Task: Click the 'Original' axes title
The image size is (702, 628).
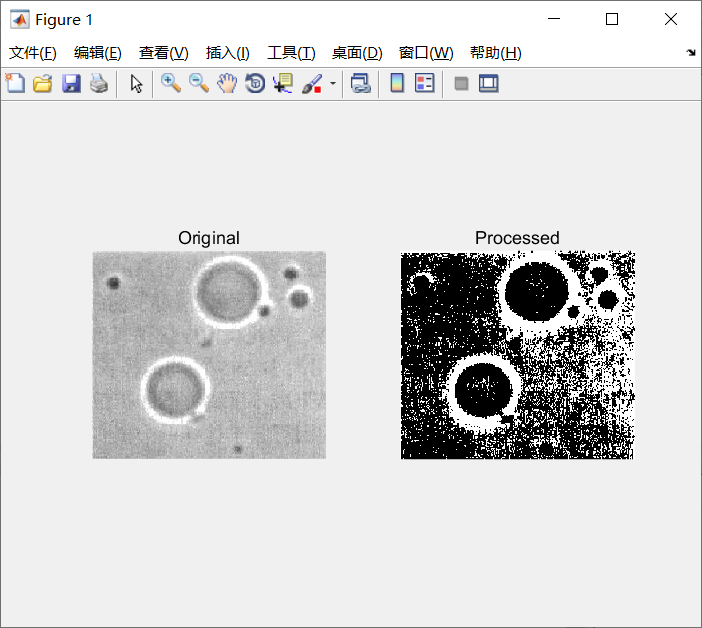Action: (x=209, y=238)
